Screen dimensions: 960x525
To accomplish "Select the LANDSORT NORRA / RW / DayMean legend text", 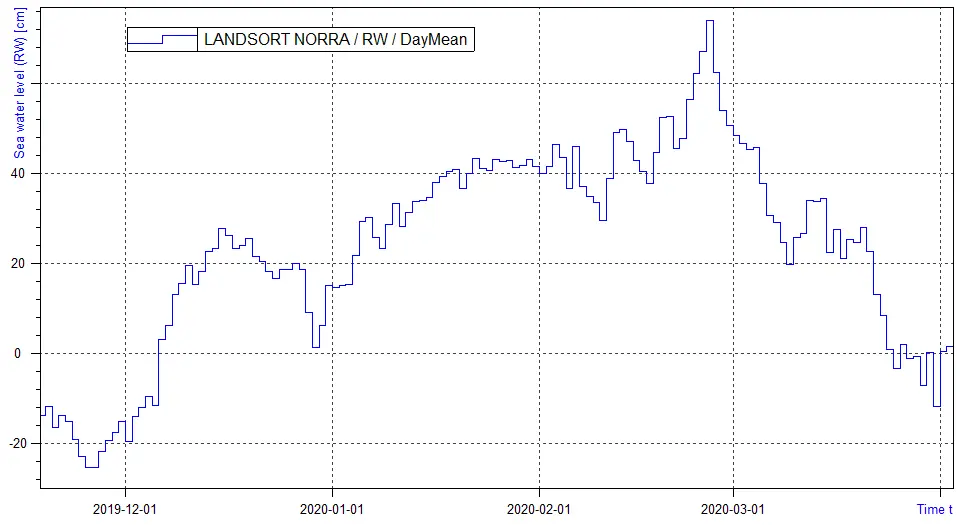I will click(x=335, y=39).
